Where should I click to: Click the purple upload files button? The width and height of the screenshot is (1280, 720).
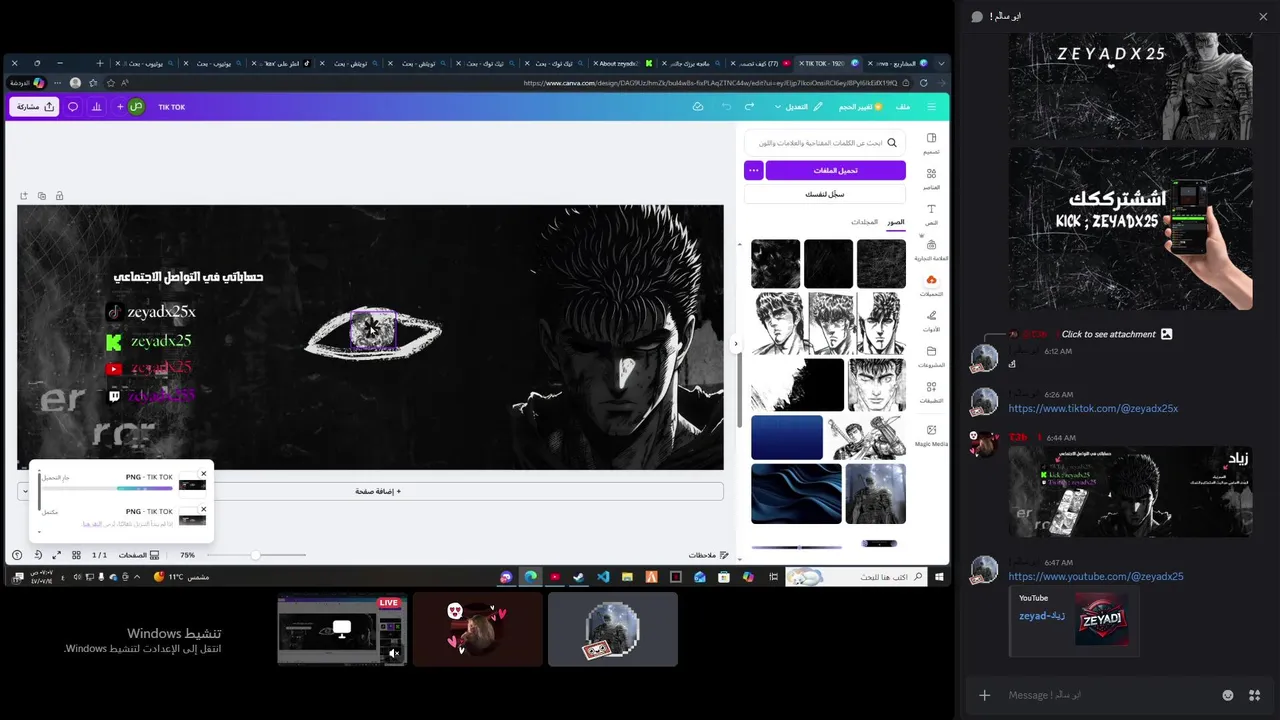tap(836, 170)
